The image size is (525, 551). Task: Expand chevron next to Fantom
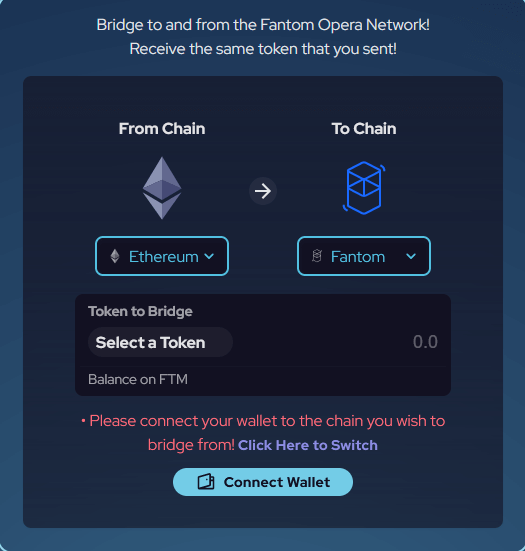[x=411, y=257]
